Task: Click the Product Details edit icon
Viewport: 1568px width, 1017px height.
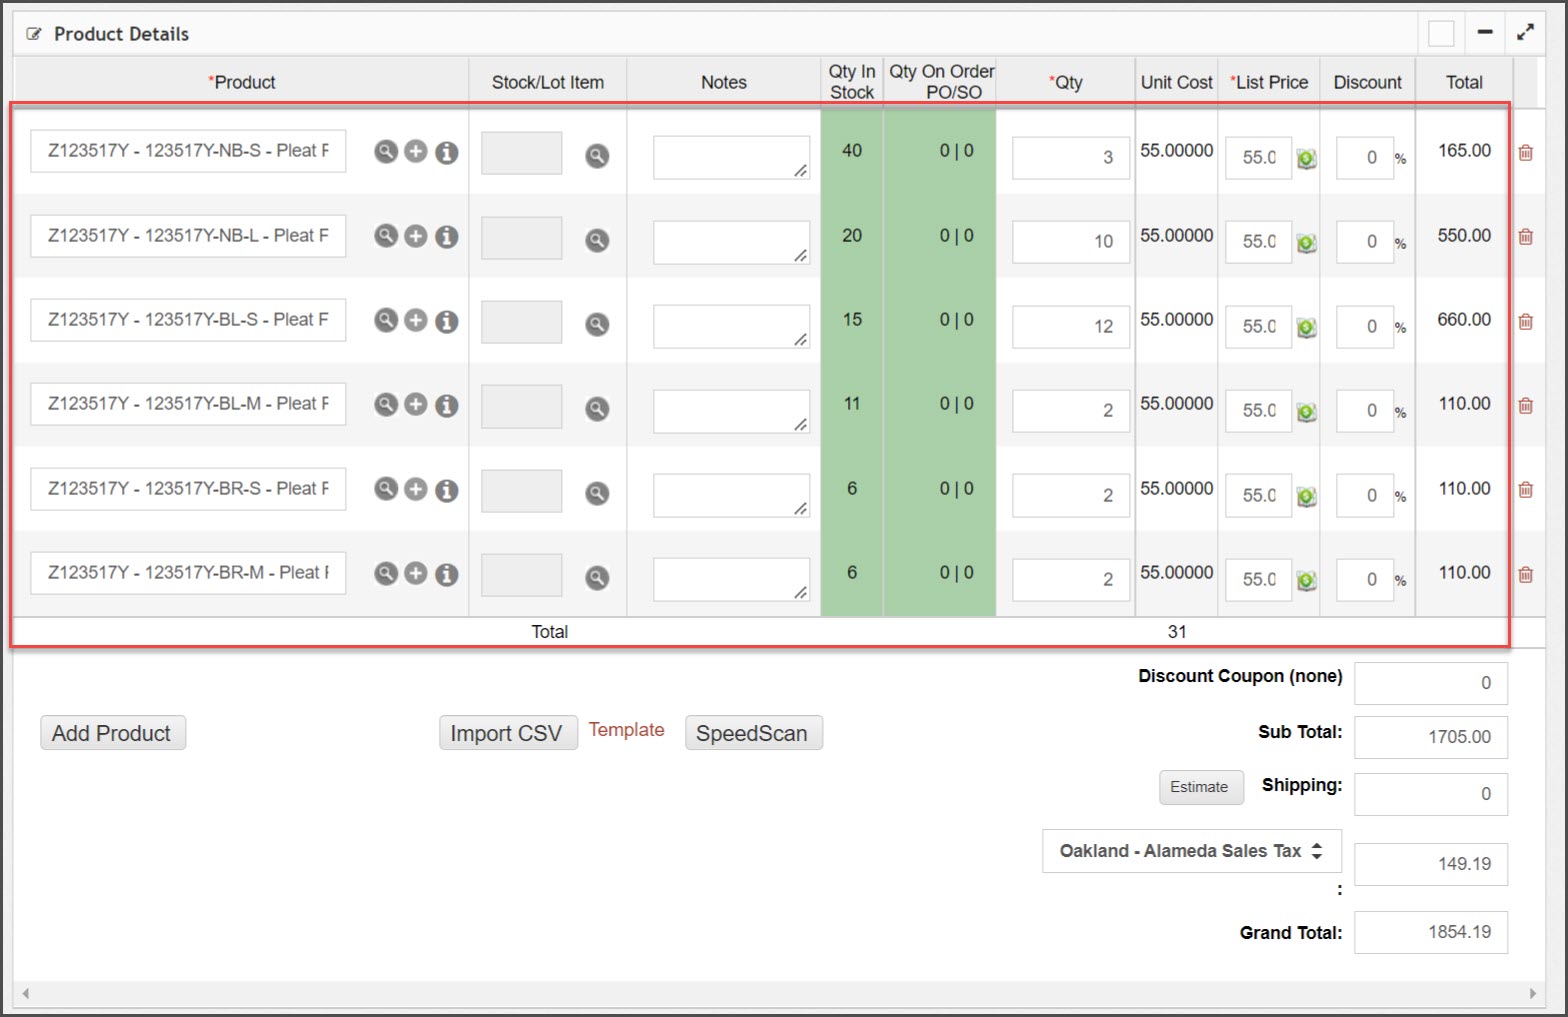Action: 34,34
